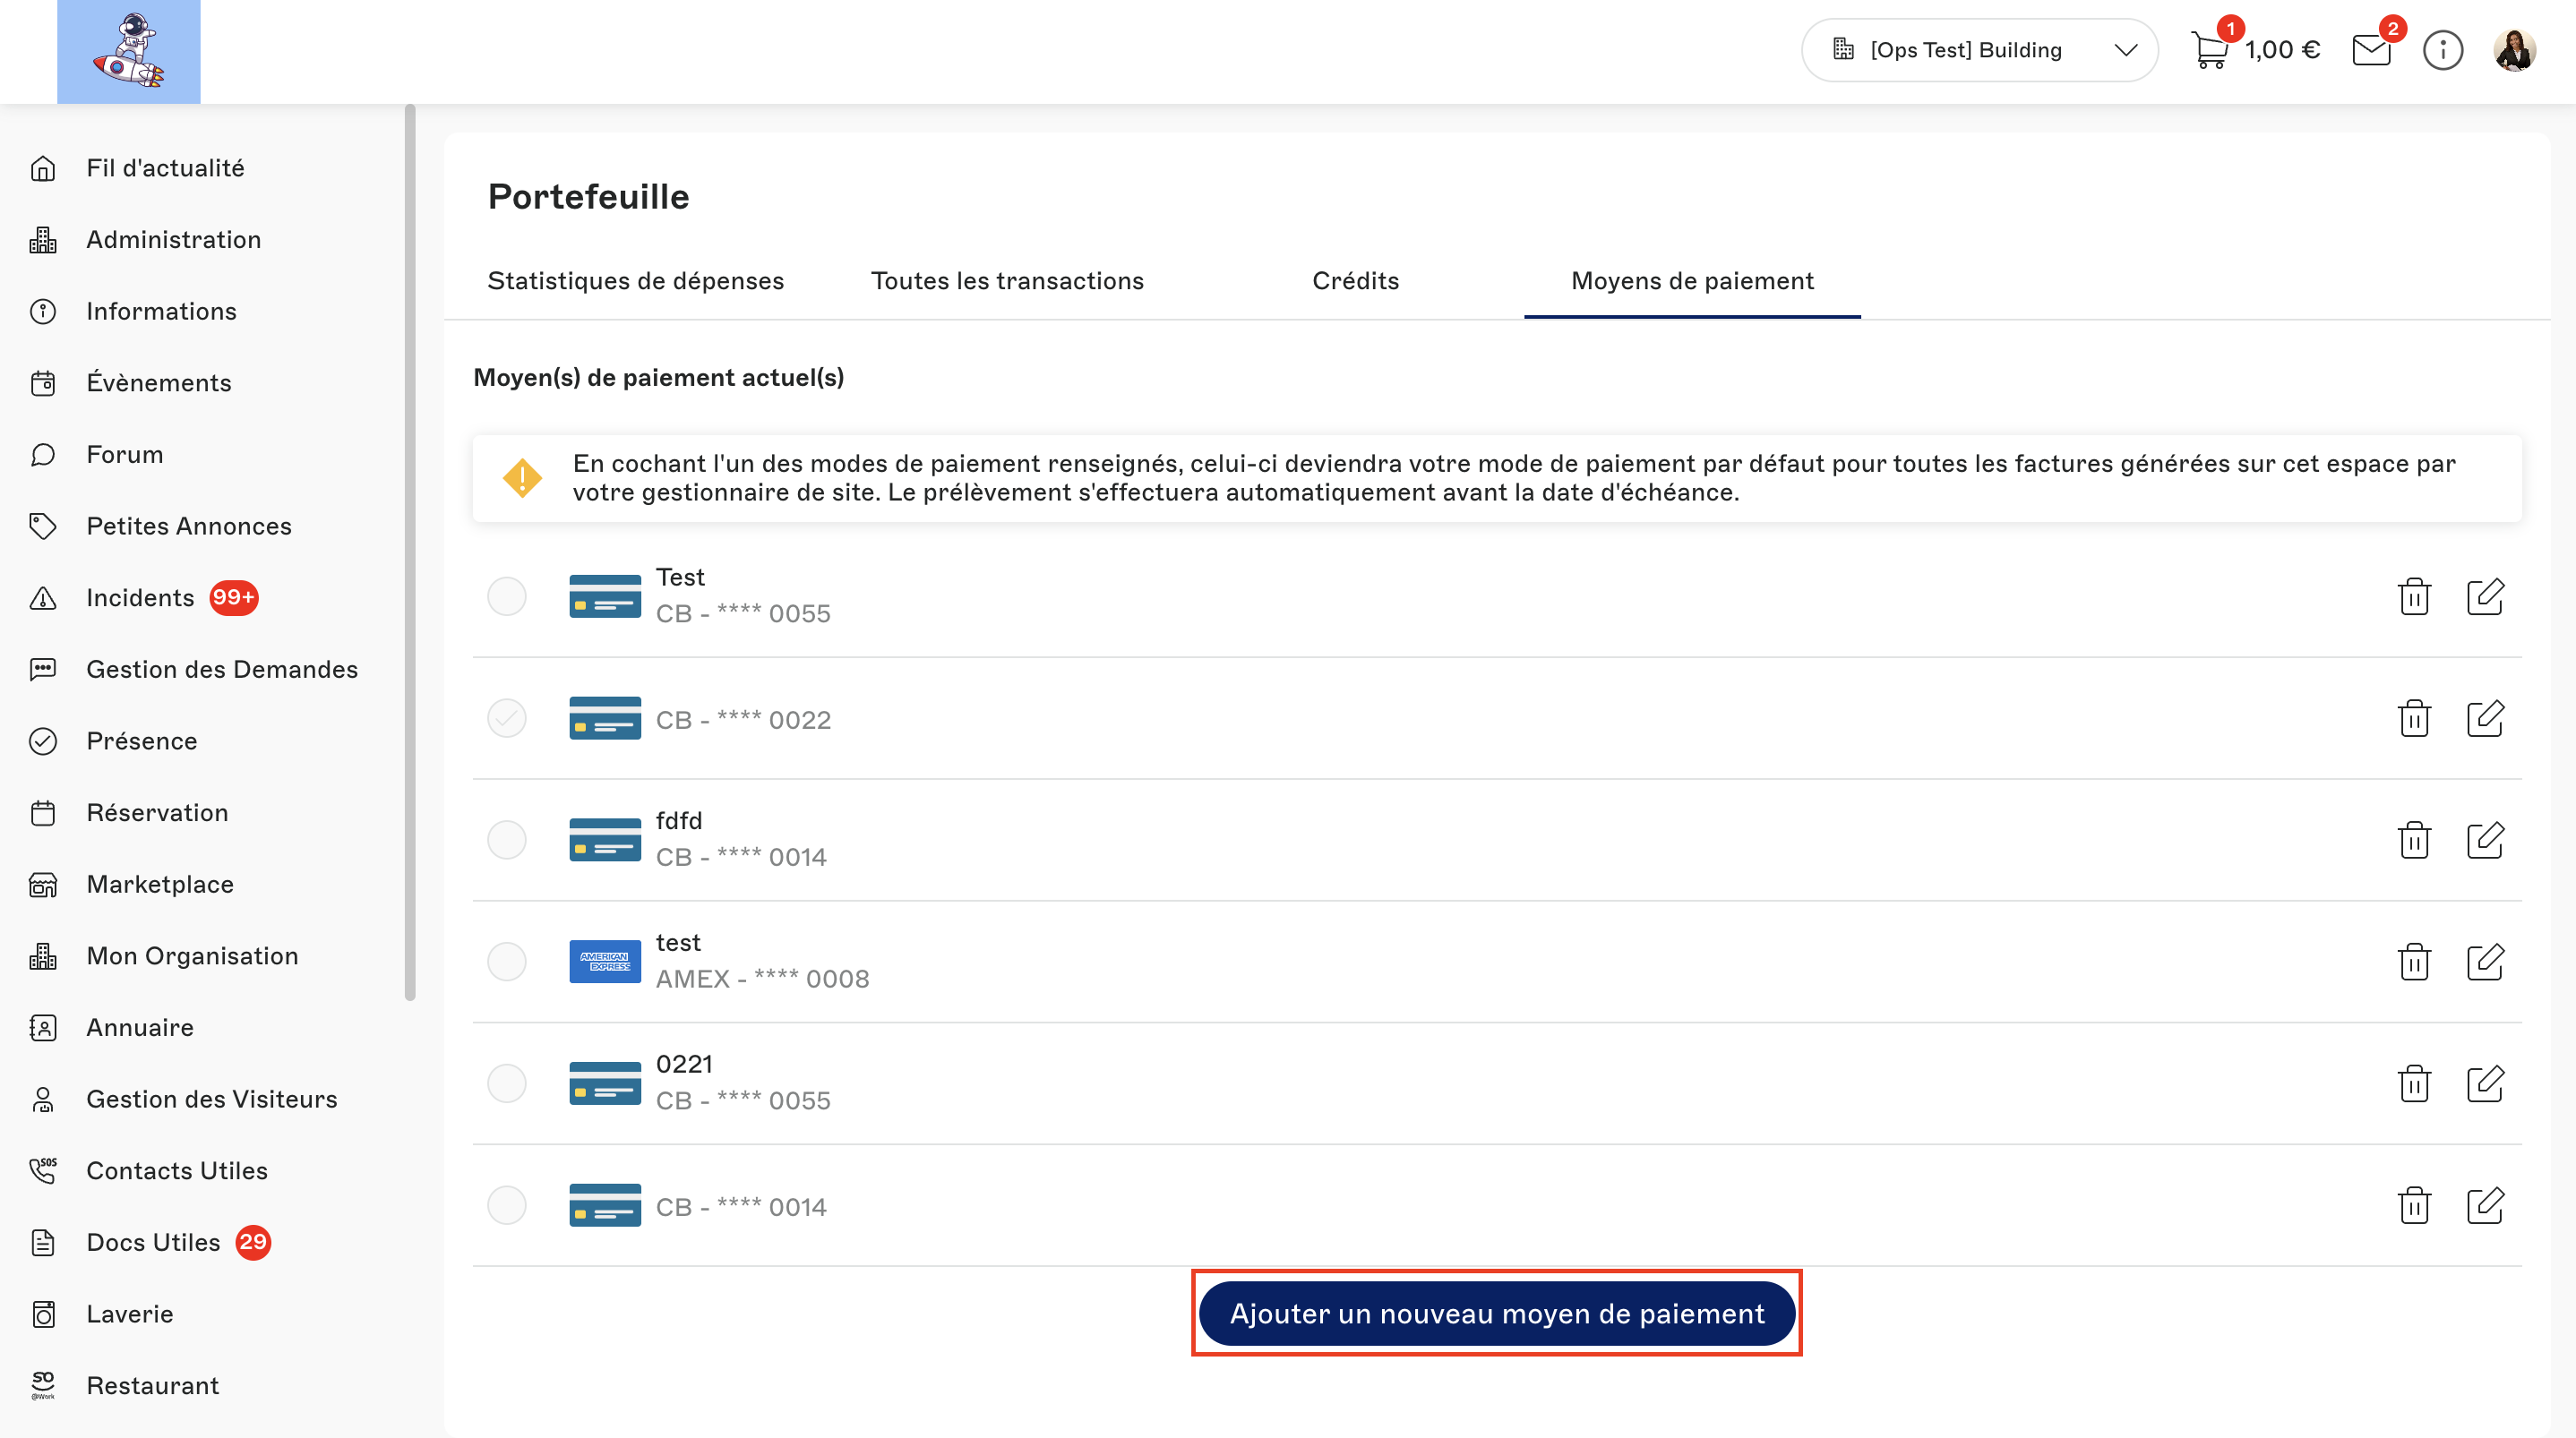This screenshot has height=1438, width=2576.
Task: Open the mail envelope notifications
Action: pos(2371,50)
